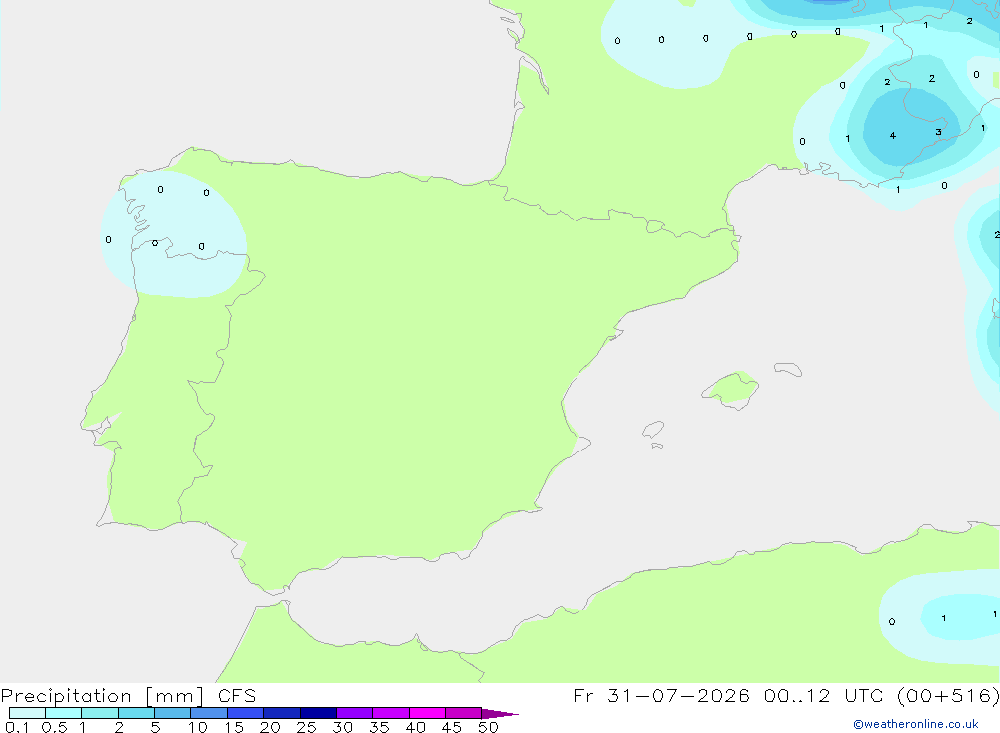Viewport: 1000px width, 733px height.
Task: Select the 1–2 mm legend color swatch
Action: coord(100,713)
